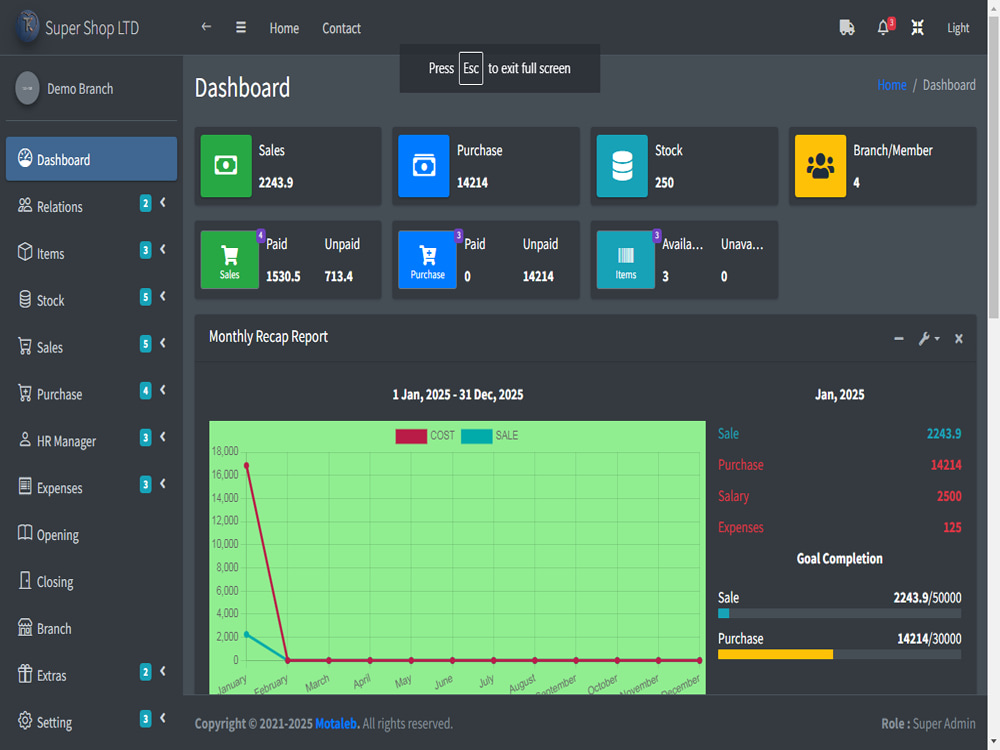Viewport: 1000px width, 750px height.
Task: Click the Setting sidebar gear icon
Action: tap(25, 721)
